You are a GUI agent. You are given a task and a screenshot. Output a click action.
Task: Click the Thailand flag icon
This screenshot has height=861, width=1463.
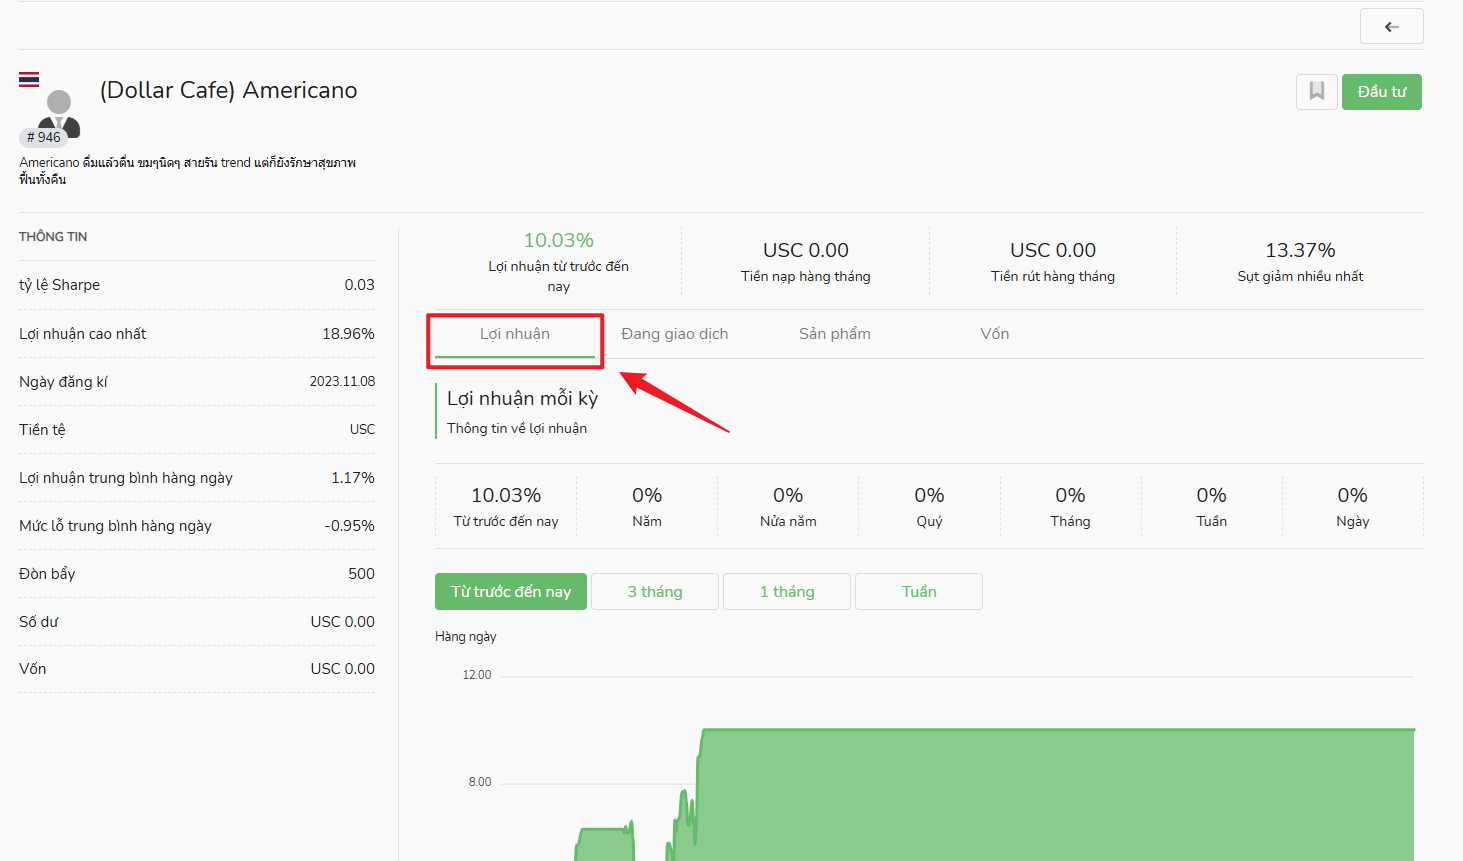coord(29,79)
